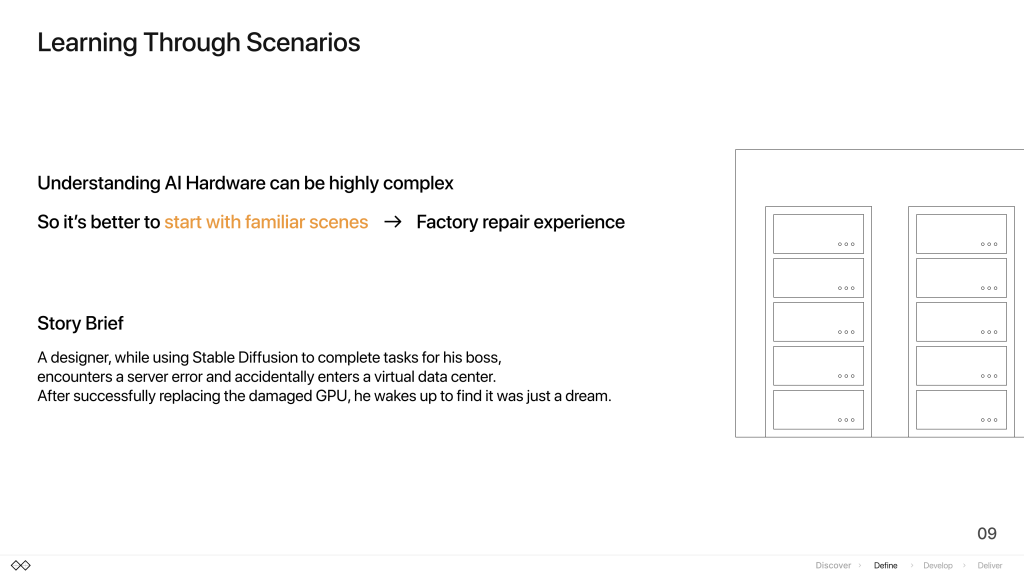Click the chevron after Discover
Screen dimensions: 1024x576
point(860,566)
